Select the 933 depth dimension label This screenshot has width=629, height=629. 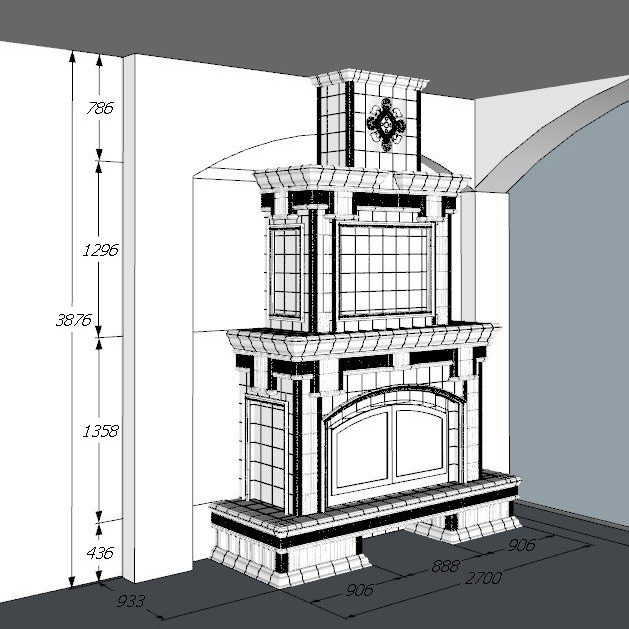[131, 601]
